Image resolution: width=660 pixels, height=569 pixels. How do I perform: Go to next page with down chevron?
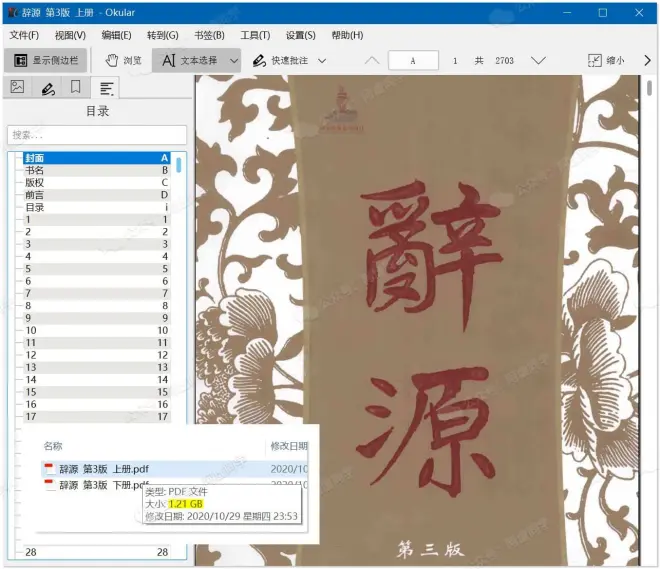(538, 61)
